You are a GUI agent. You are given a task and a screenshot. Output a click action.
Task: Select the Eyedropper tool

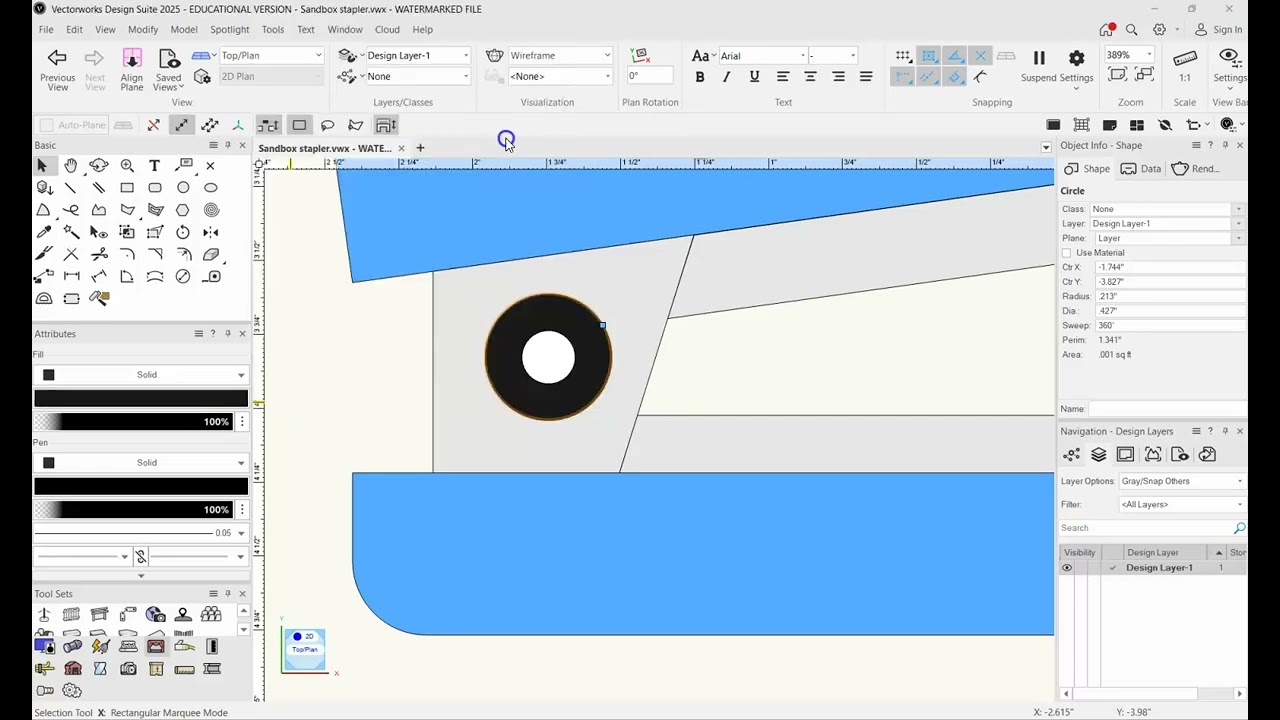pyautogui.click(x=43, y=232)
